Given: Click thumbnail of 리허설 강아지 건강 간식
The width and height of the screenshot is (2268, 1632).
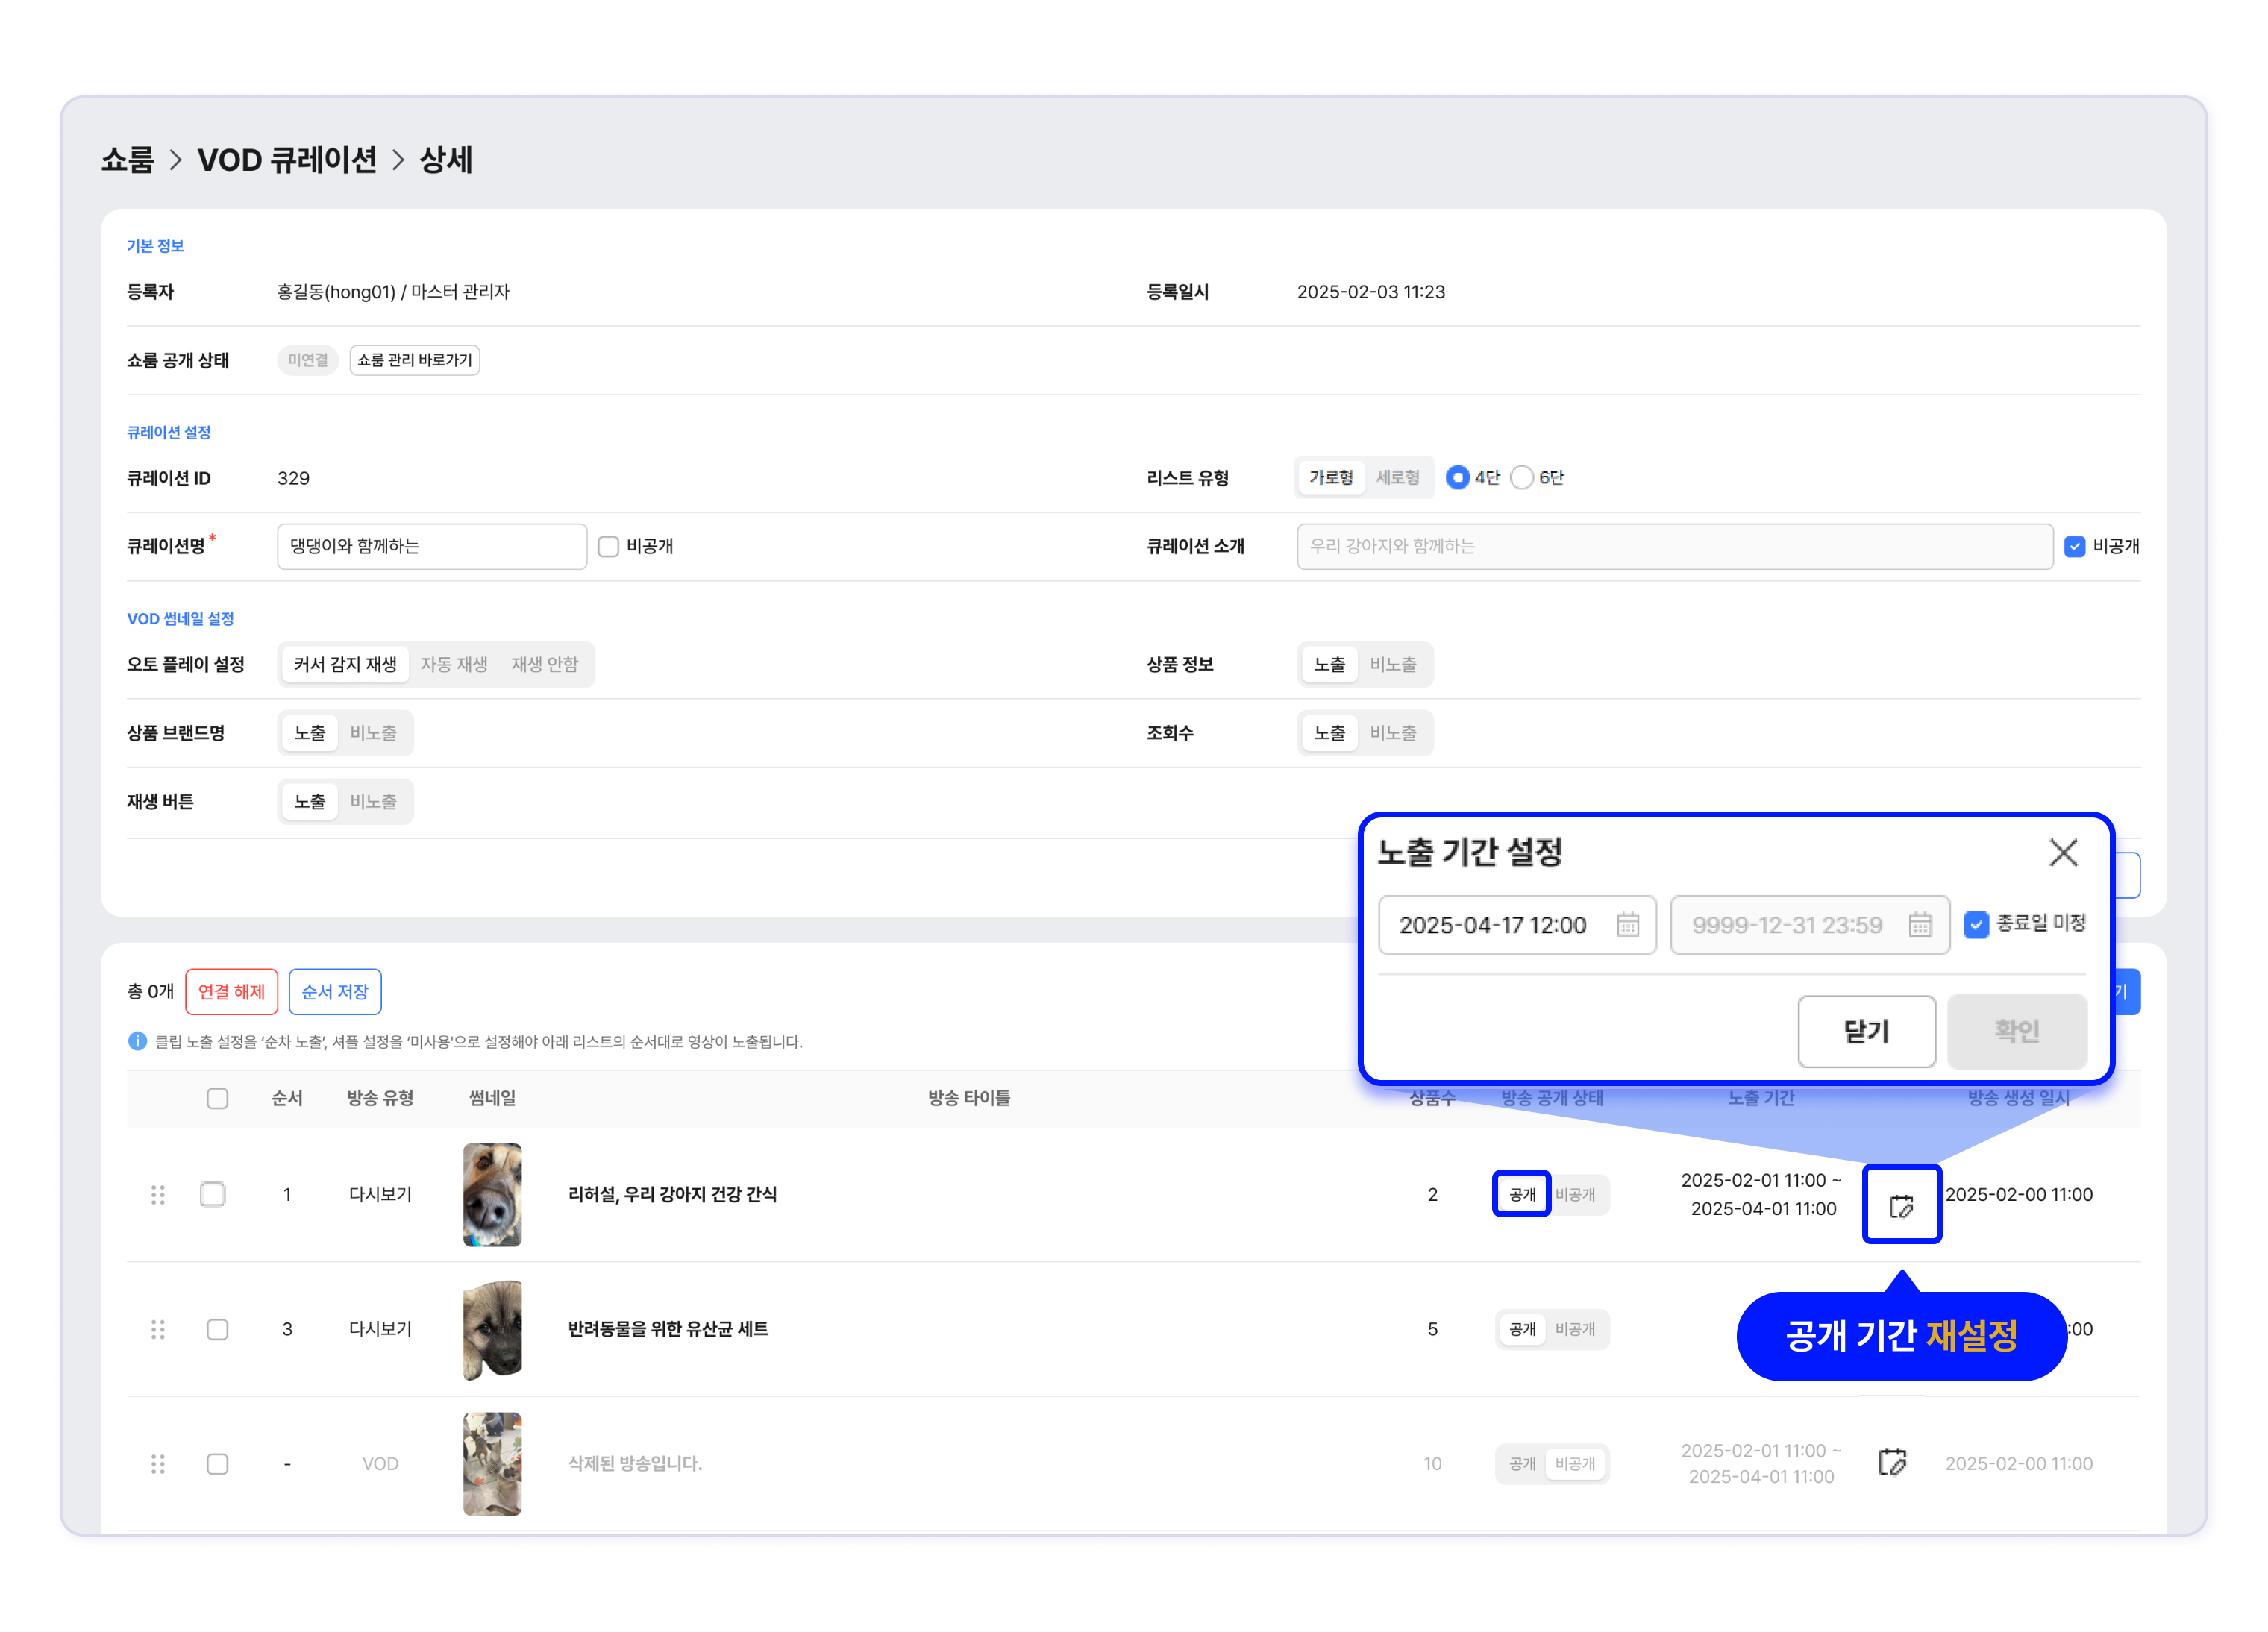Looking at the screenshot, I should click(x=492, y=1194).
